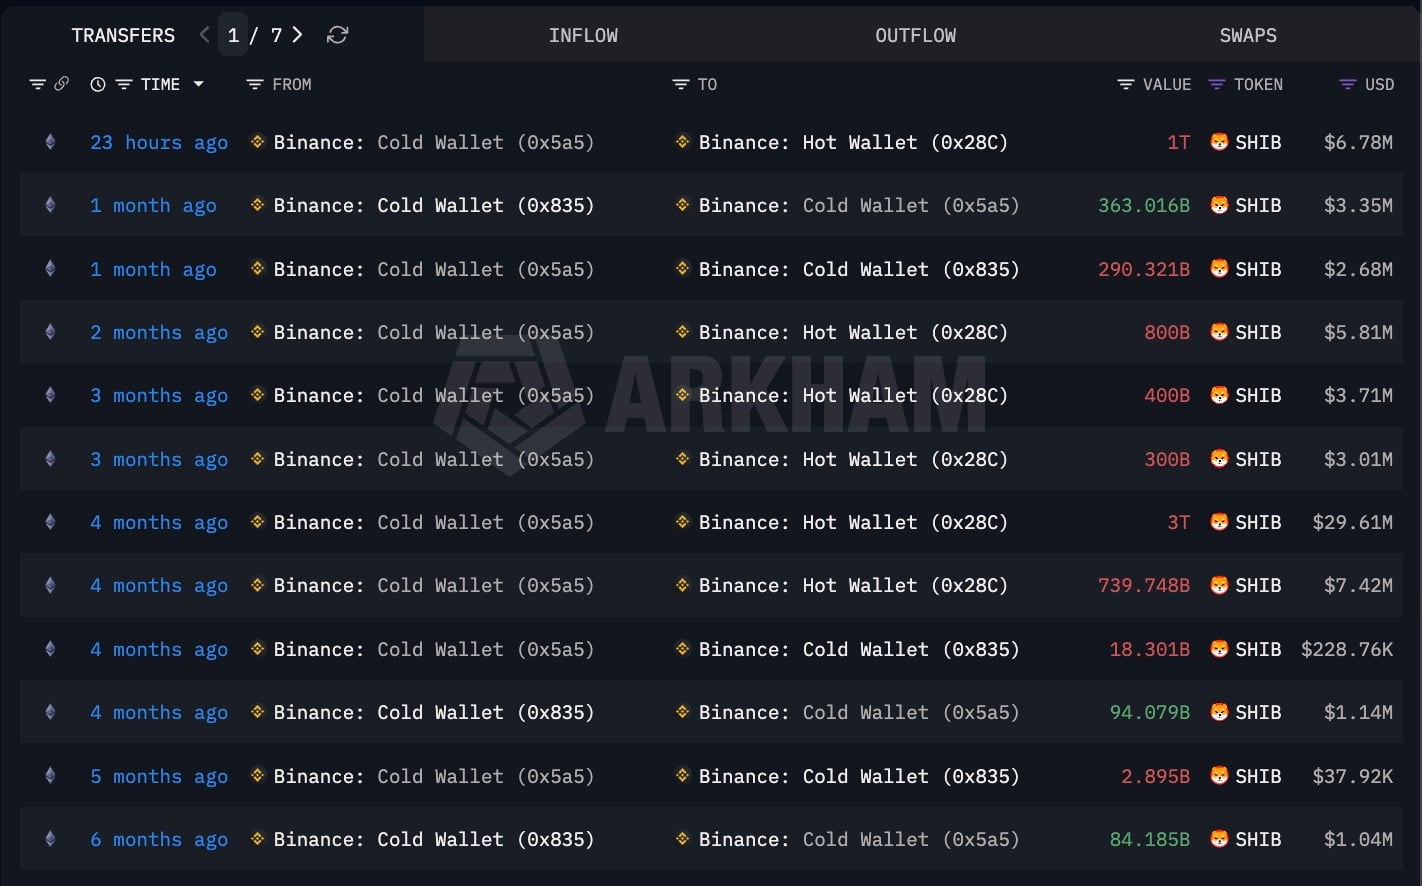Viewport: 1422px width, 886px height.
Task: Click the 6 months ago transaction timestamp
Action: click(159, 839)
